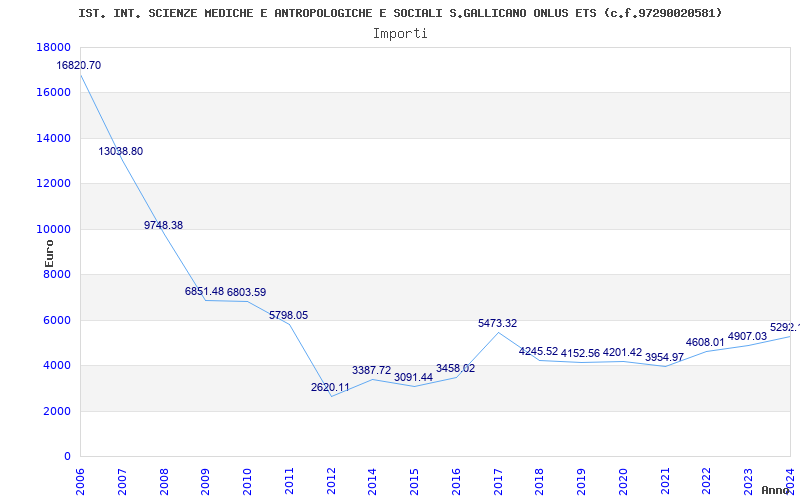The image size is (800, 500).
Task: Select the x-axis year 2019
Action: [581, 481]
